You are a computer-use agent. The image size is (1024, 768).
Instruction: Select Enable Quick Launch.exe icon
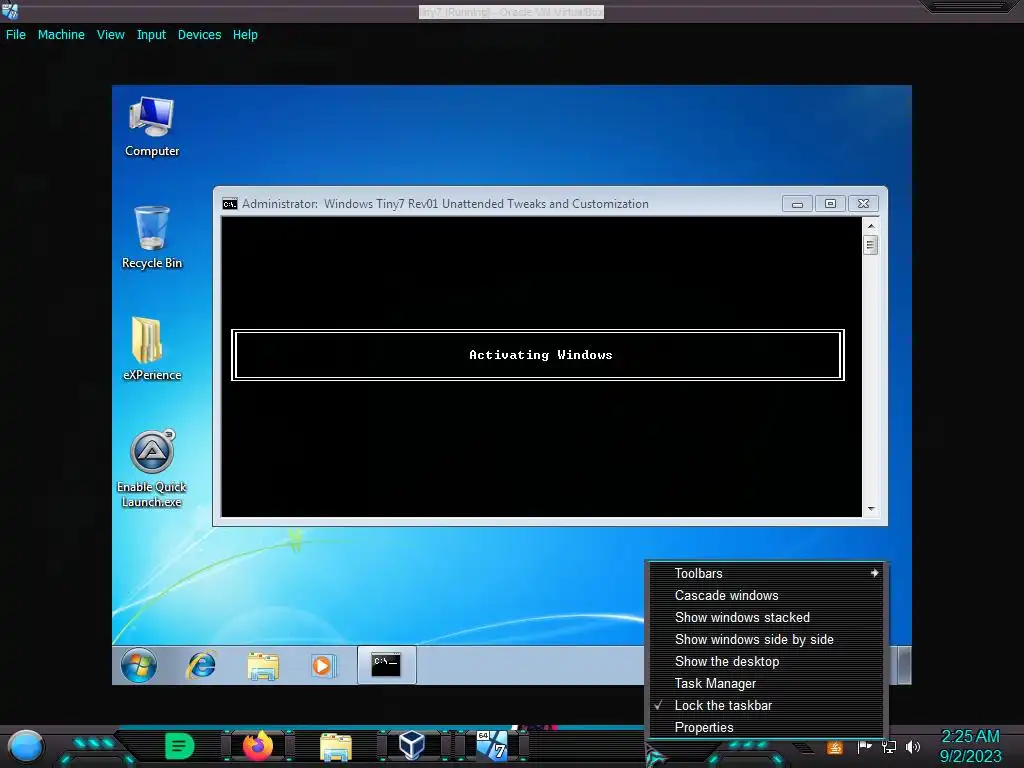point(152,469)
